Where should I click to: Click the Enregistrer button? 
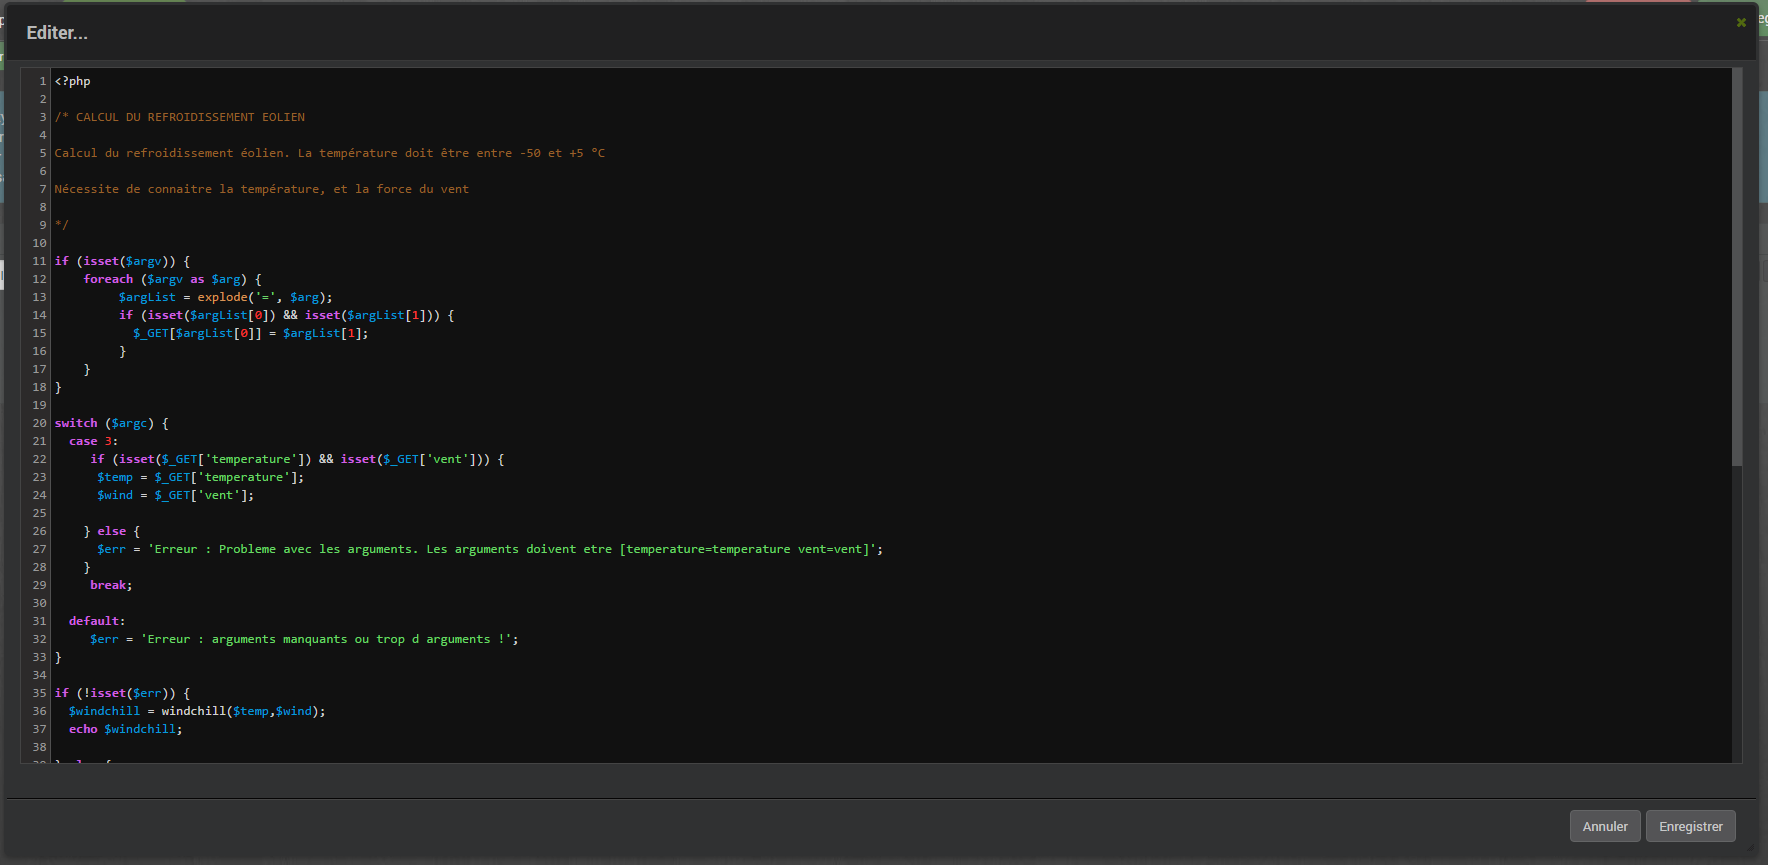[1690, 826]
